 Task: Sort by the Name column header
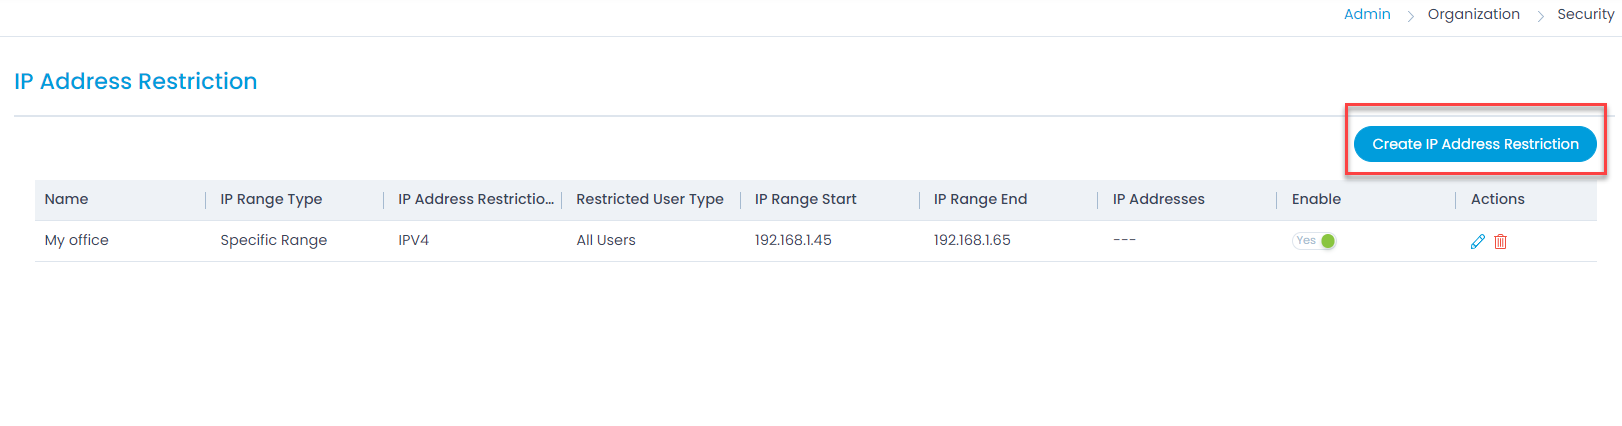pos(66,199)
